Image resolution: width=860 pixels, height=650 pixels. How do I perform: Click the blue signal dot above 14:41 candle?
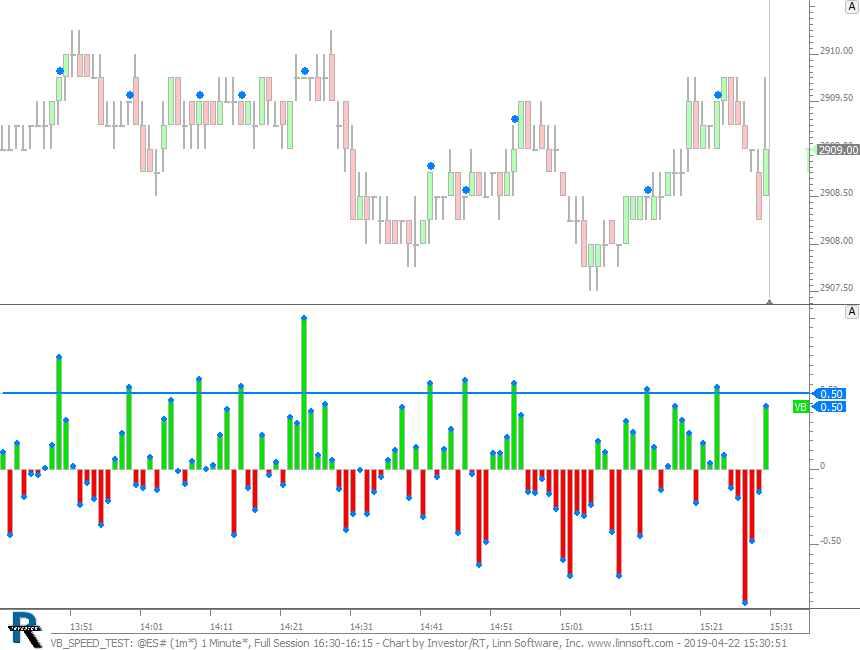pyautogui.click(x=431, y=166)
